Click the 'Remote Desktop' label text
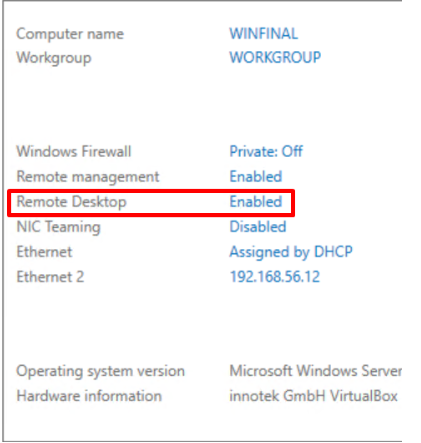 coord(71,202)
